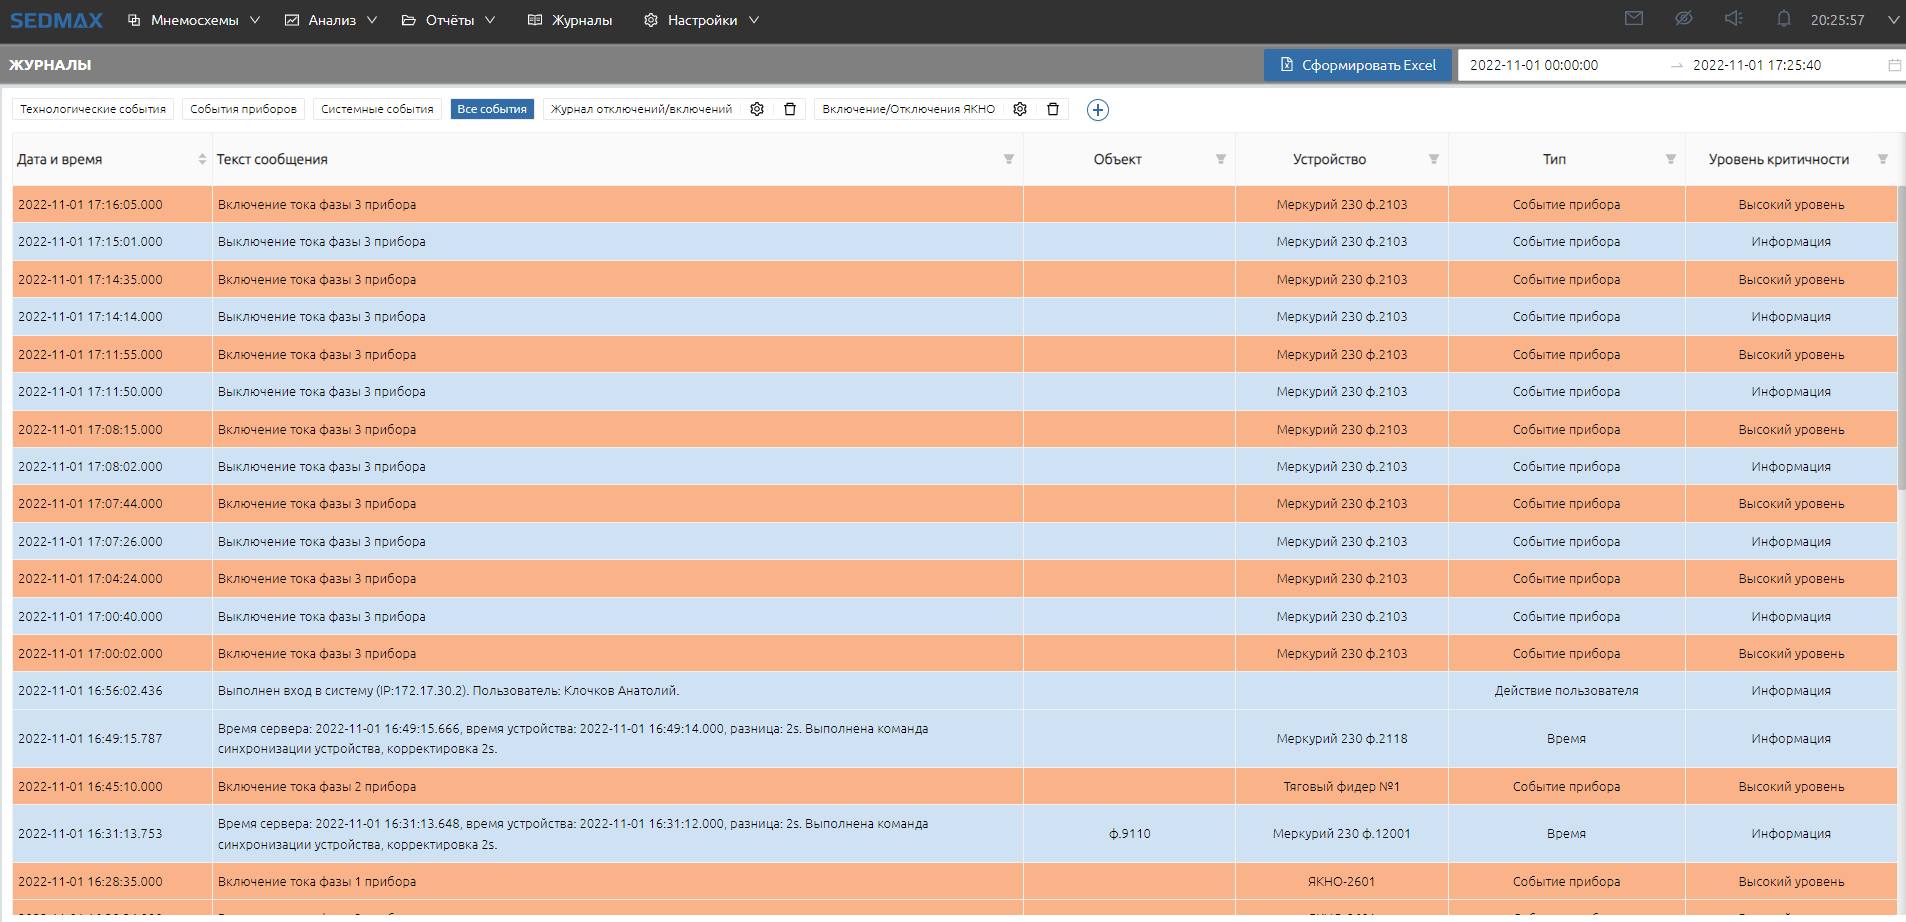Toggle sorting on Дата и время column
This screenshot has height=922, width=1906.
[202, 160]
